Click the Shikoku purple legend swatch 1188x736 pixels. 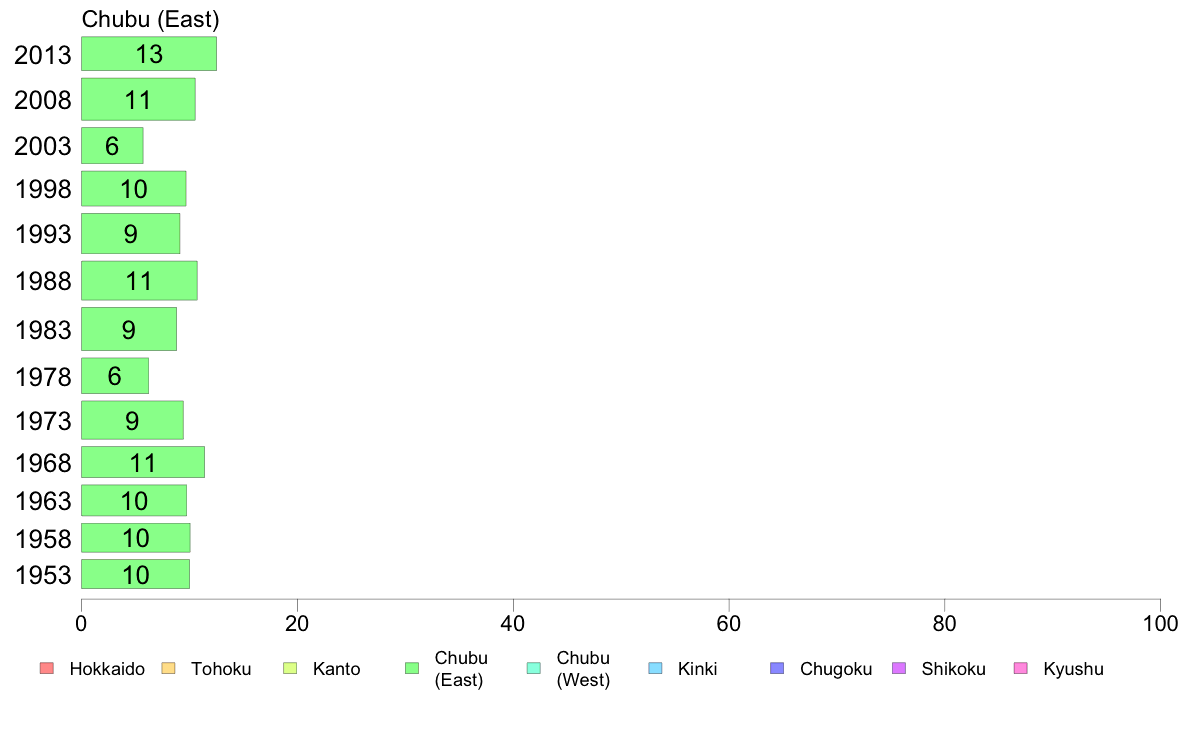899,669
